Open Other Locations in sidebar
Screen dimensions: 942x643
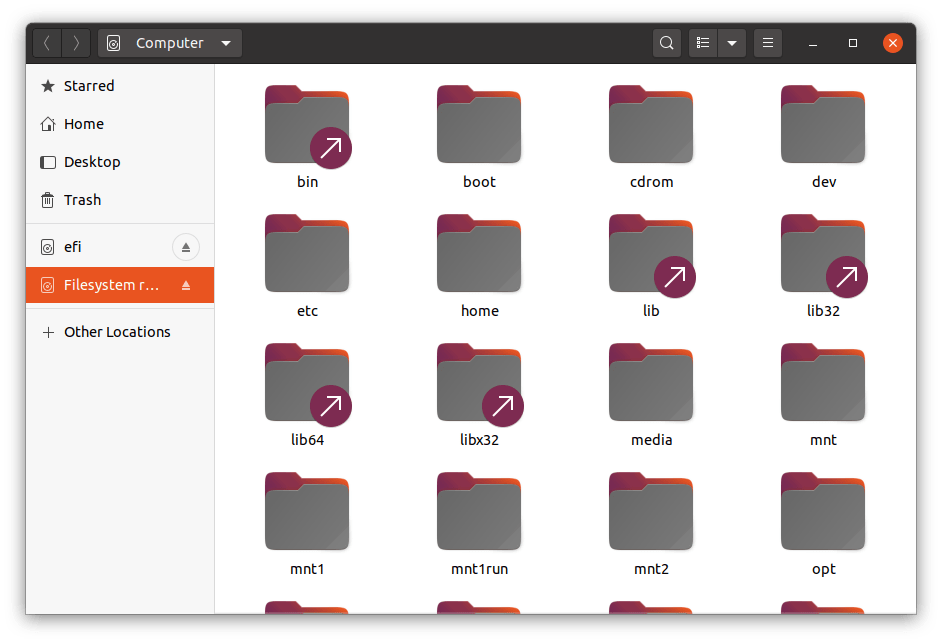point(117,332)
